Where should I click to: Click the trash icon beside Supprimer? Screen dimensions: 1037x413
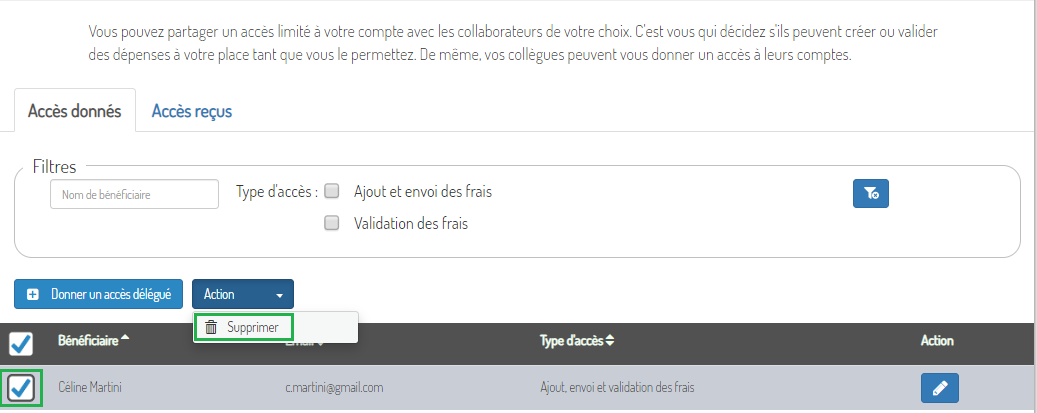tap(211, 328)
